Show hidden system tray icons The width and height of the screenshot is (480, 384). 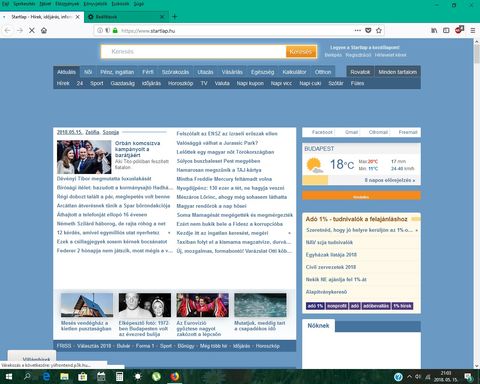[x=409, y=377]
